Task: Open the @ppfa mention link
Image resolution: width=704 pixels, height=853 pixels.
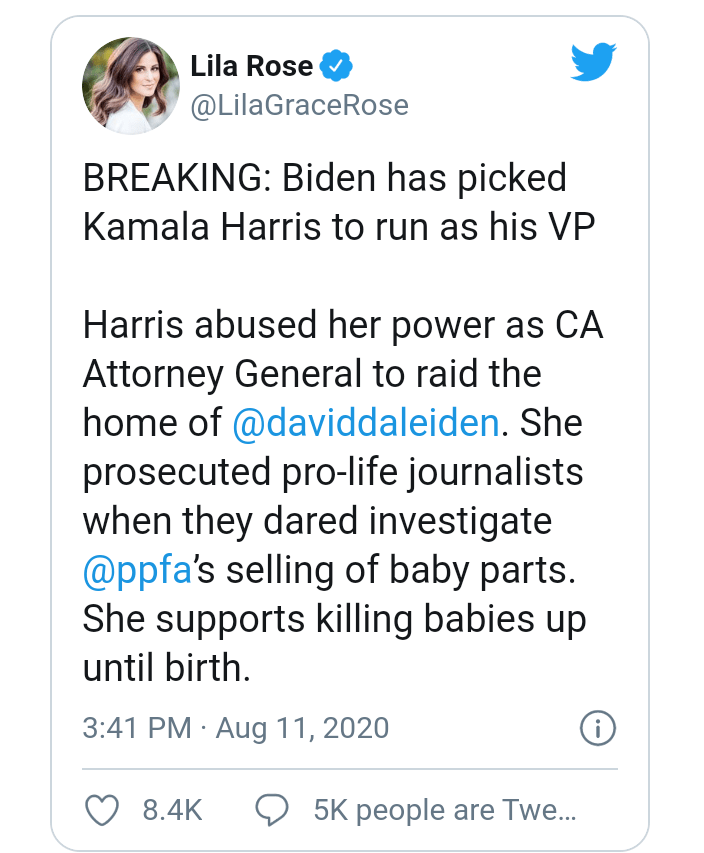Action: point(136,569)
